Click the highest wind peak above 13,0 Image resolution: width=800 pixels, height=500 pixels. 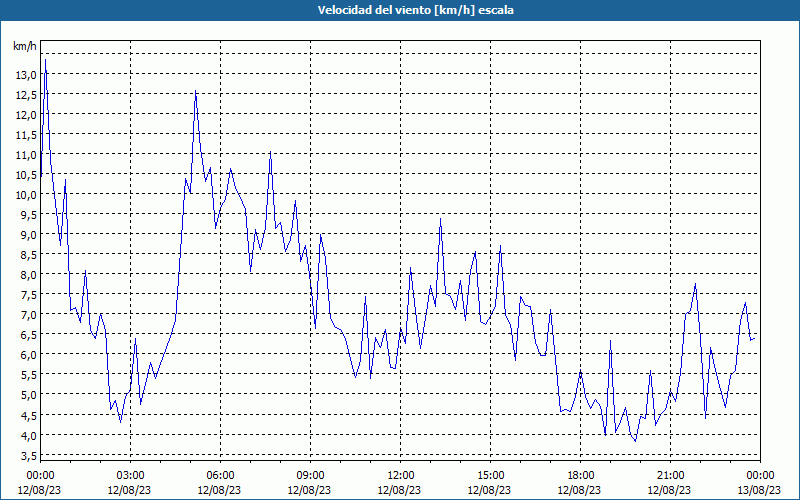click(45, 60)
